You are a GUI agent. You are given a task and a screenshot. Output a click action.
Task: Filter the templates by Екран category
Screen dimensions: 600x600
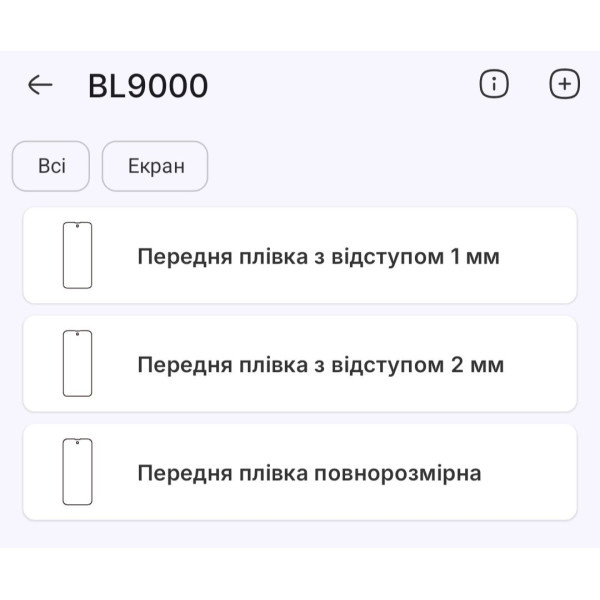(x=155, y=166)
